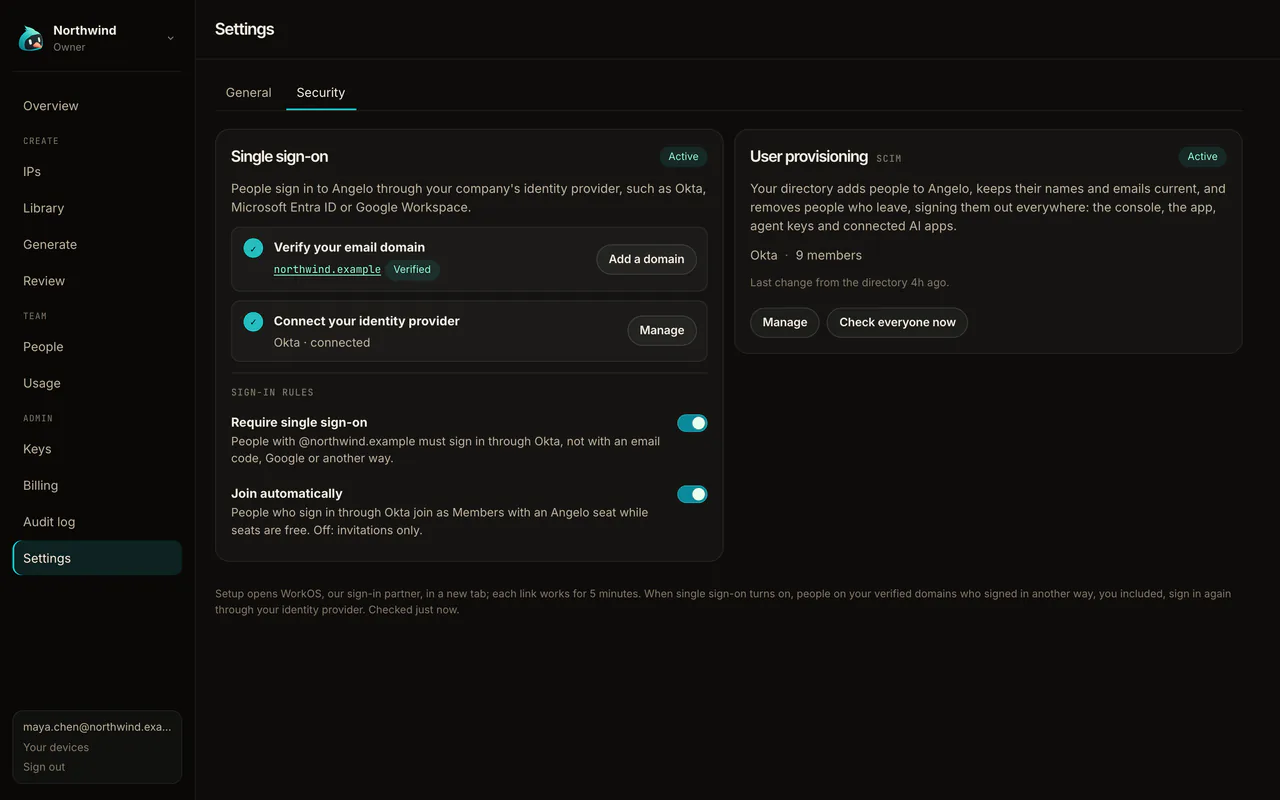Image resolution: width=1280 pixels, height=800 pixels.
Task: Toggle Join automatically switch
Action: click(x=692, y=494)
